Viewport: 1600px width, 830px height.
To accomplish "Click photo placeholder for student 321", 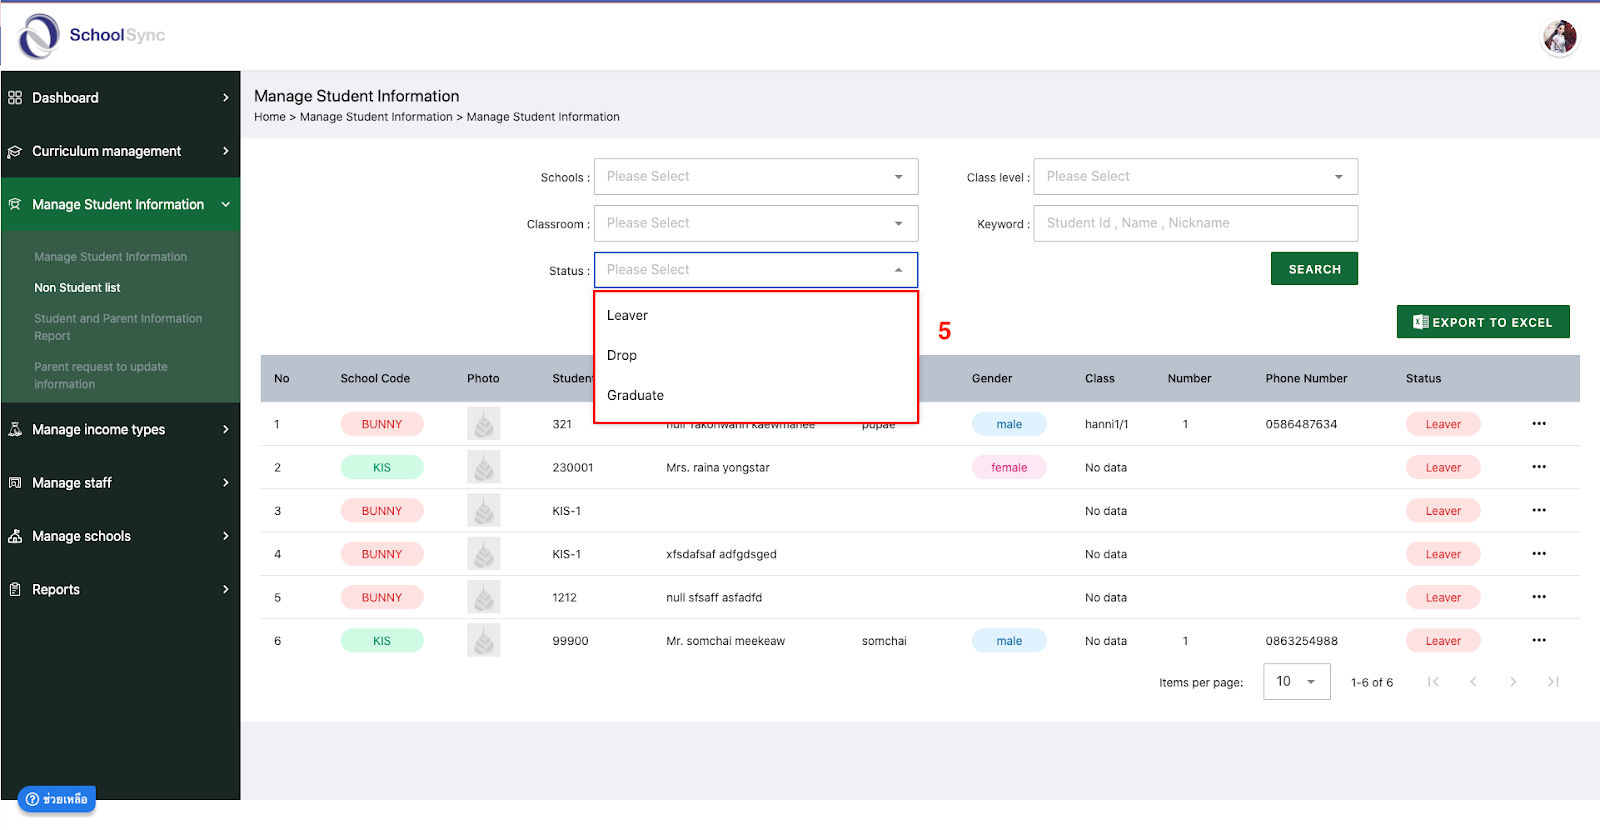I will coord(484,424).
